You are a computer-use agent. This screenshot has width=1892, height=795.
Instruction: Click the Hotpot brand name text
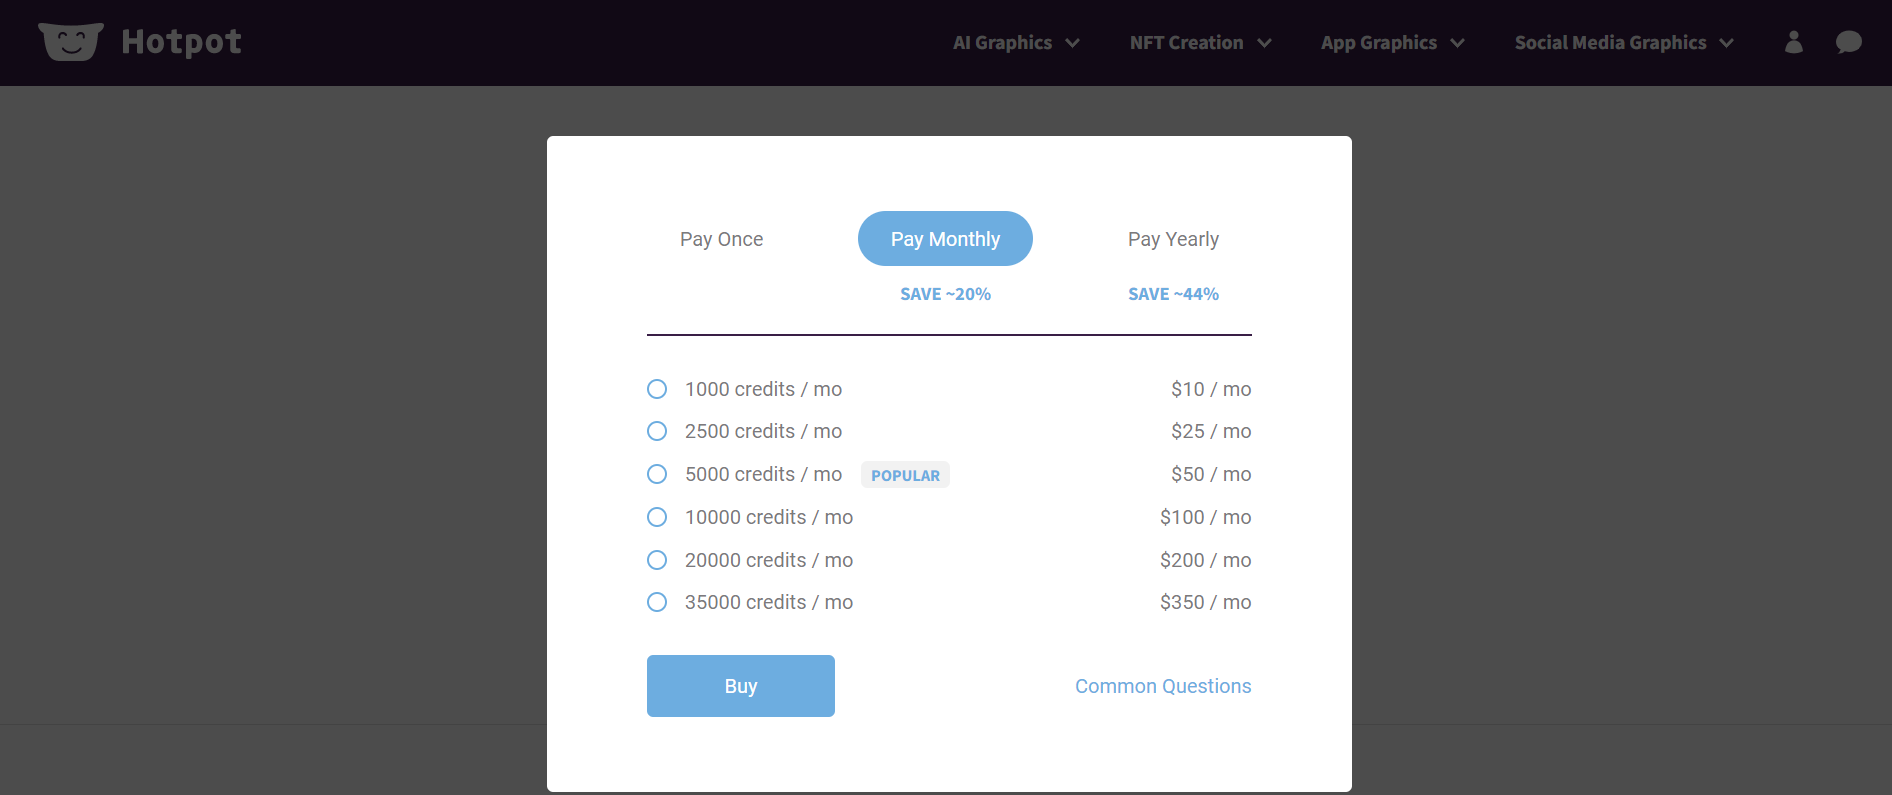(181, 42)
